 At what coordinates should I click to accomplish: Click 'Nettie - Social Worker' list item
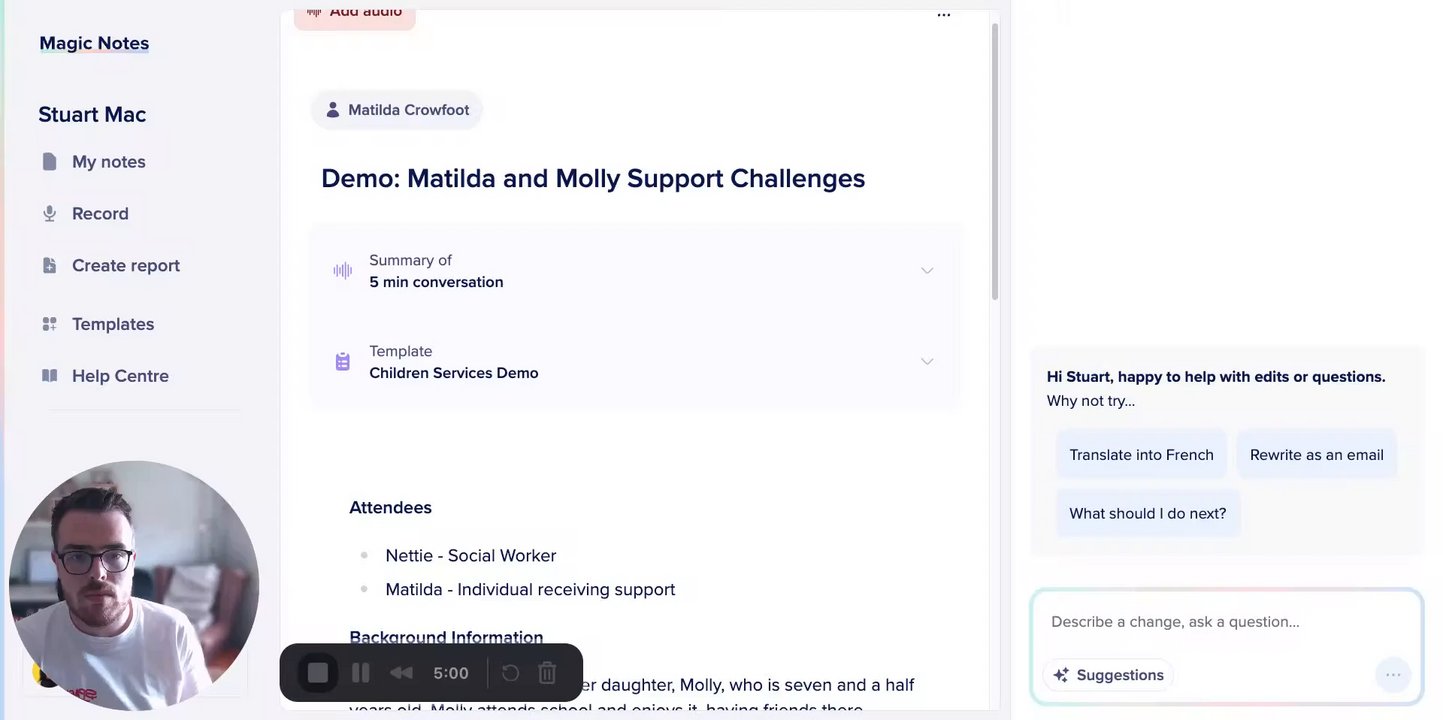470,556
